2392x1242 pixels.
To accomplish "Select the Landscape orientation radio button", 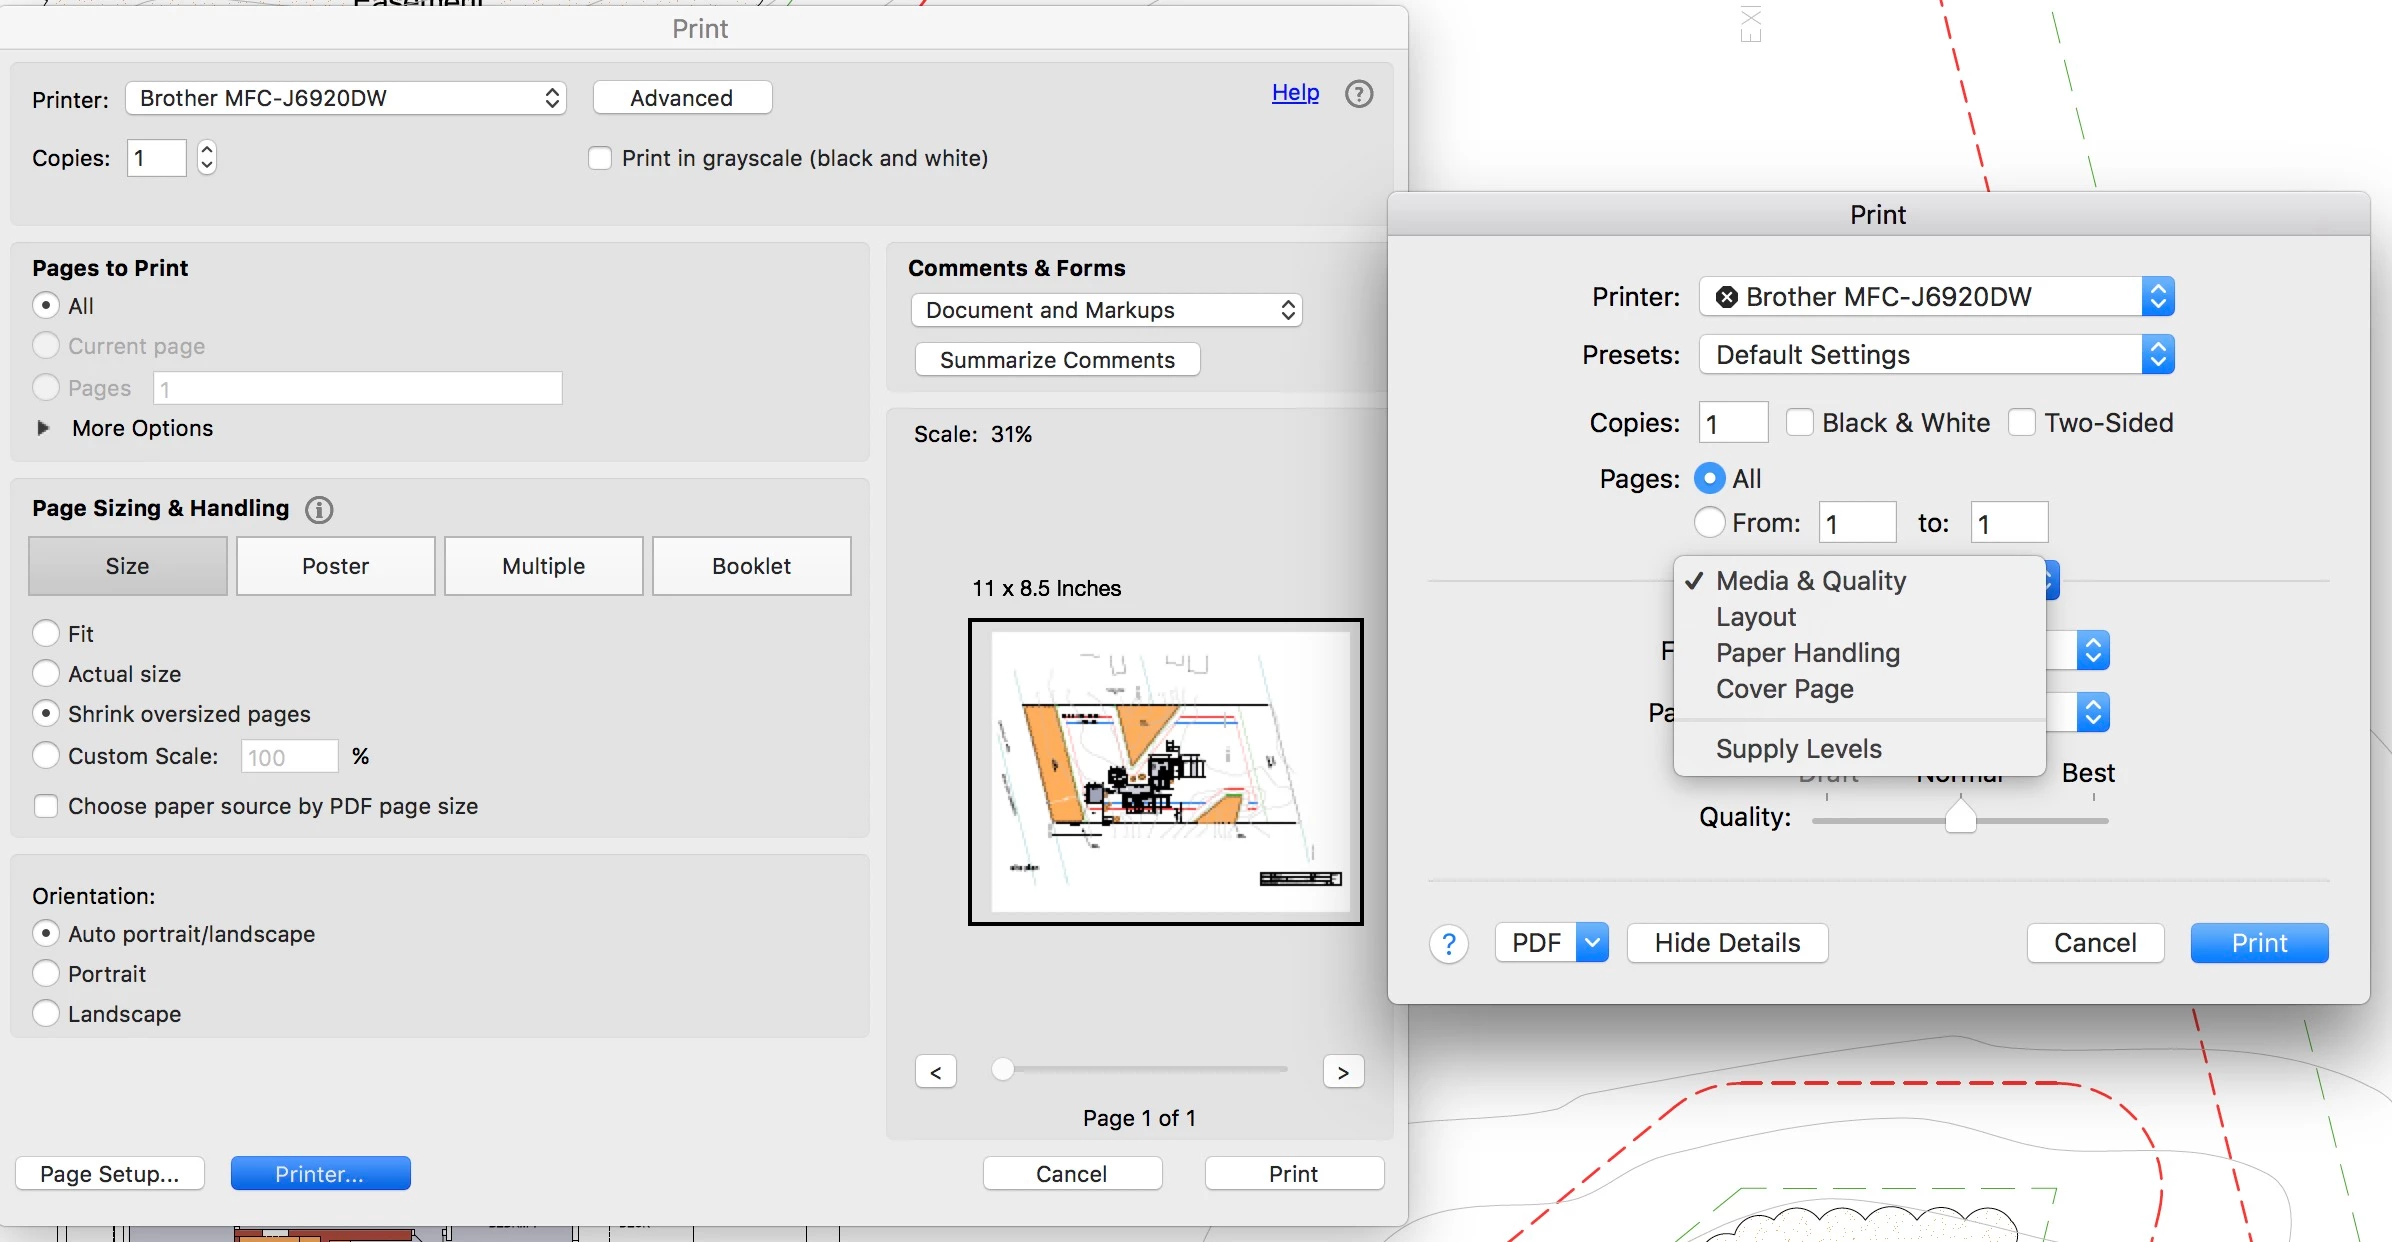I will tap(46, 1014).
